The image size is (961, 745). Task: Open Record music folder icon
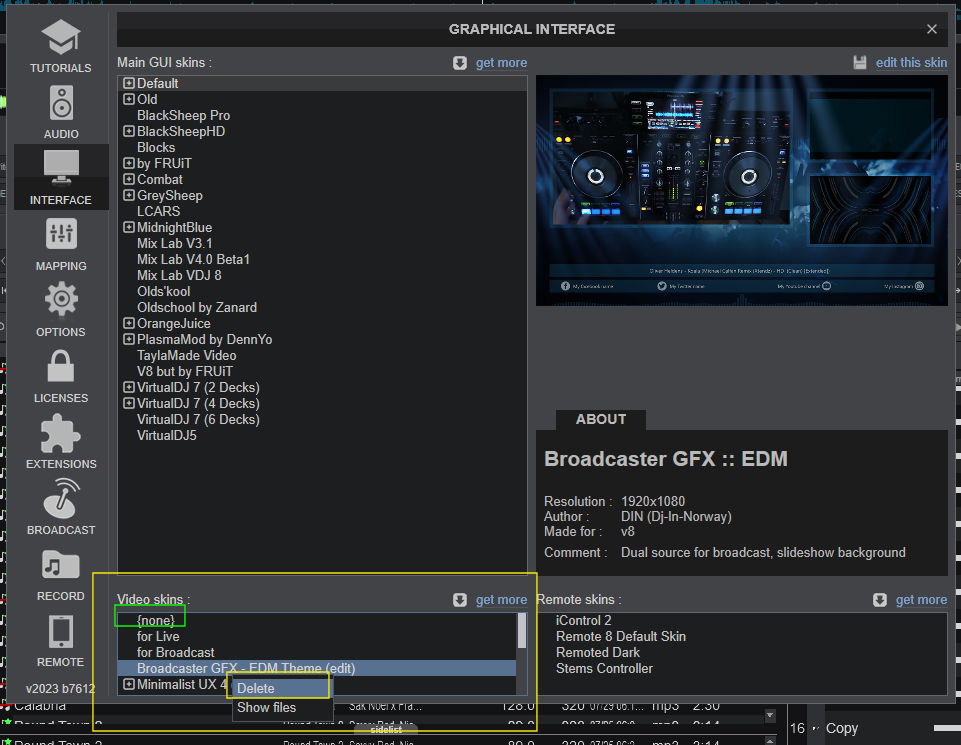tap(61, 564)
